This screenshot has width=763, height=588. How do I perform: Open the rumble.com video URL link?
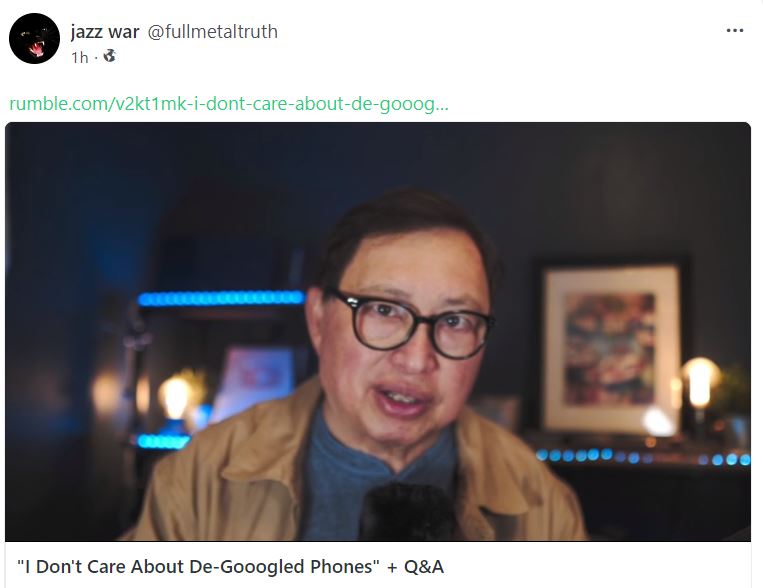tap(229, 104)
